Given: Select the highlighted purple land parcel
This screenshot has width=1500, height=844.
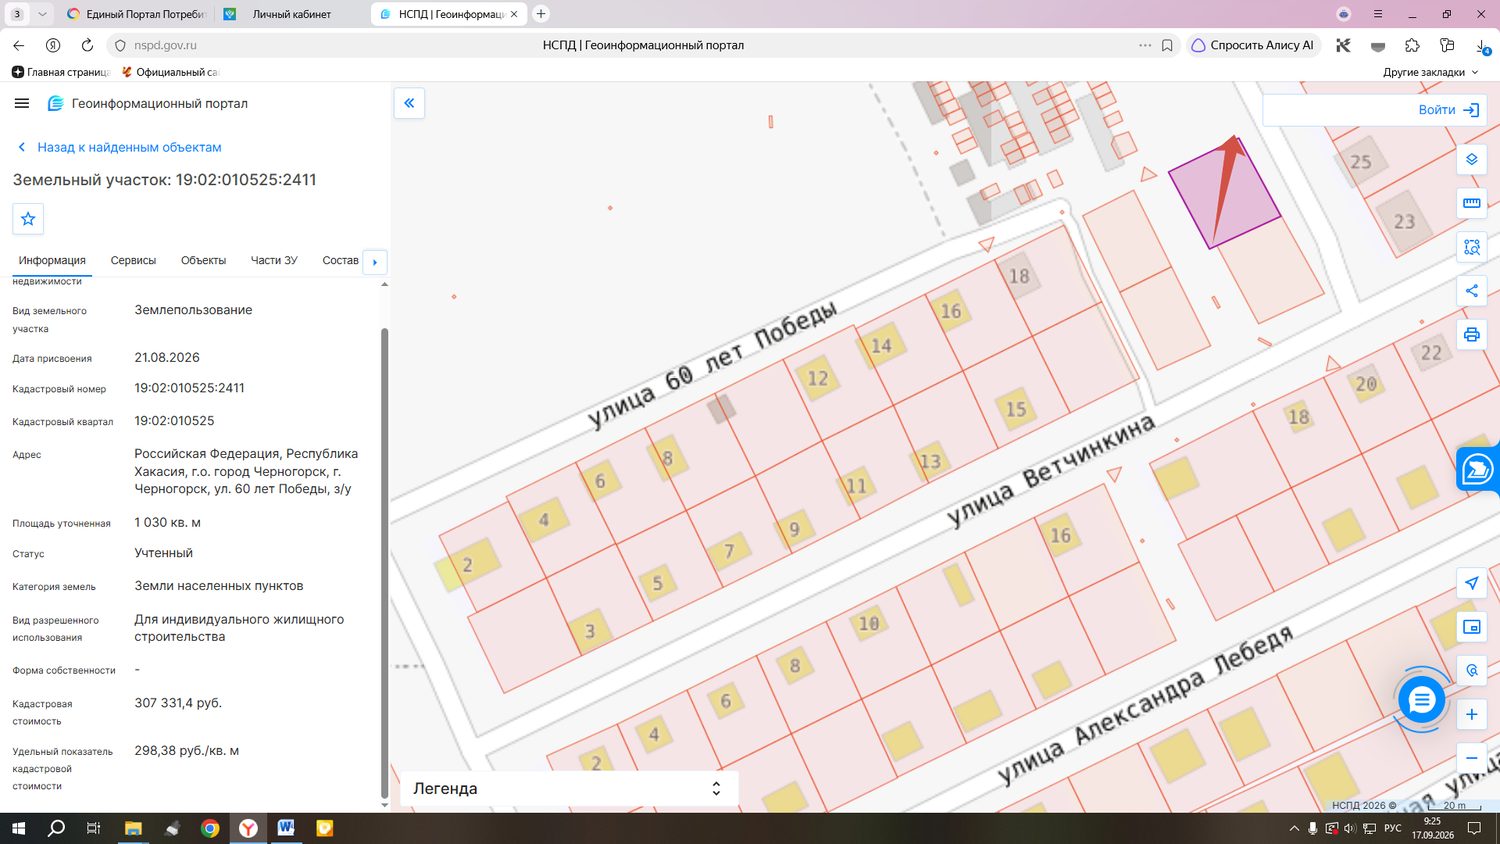Looking at the screenshot, I should [1223, 192].
